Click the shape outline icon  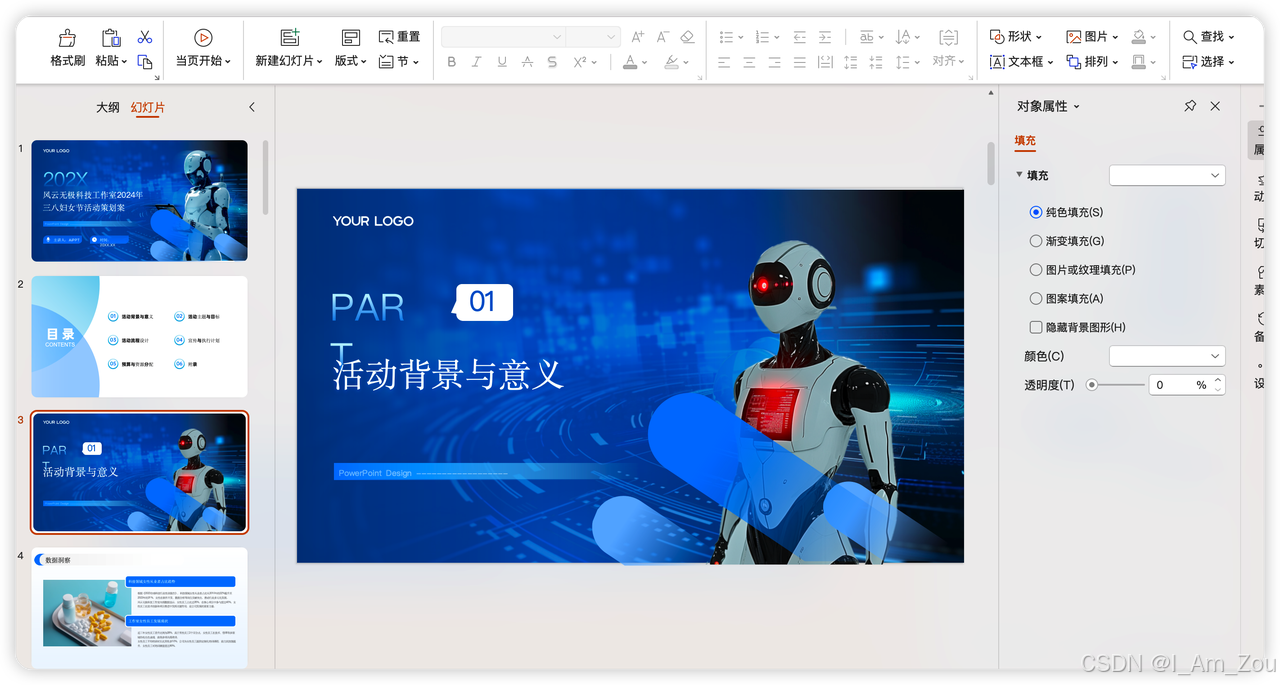tap(1139, 62)
